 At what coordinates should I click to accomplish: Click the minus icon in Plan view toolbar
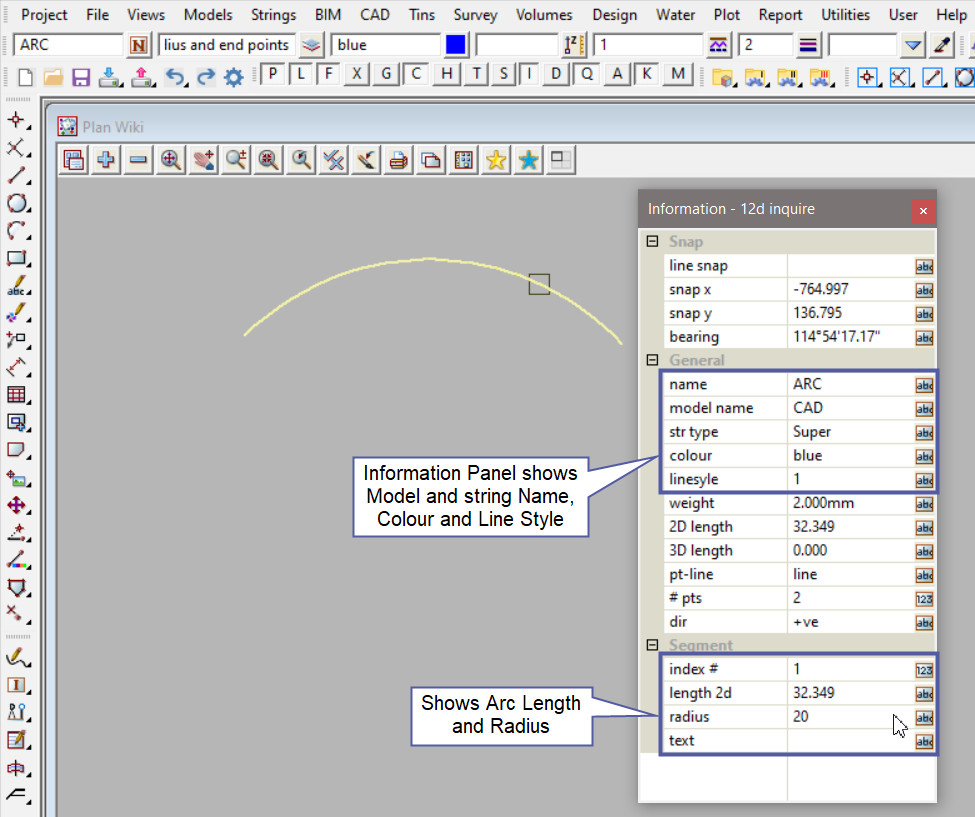(138, 160)
